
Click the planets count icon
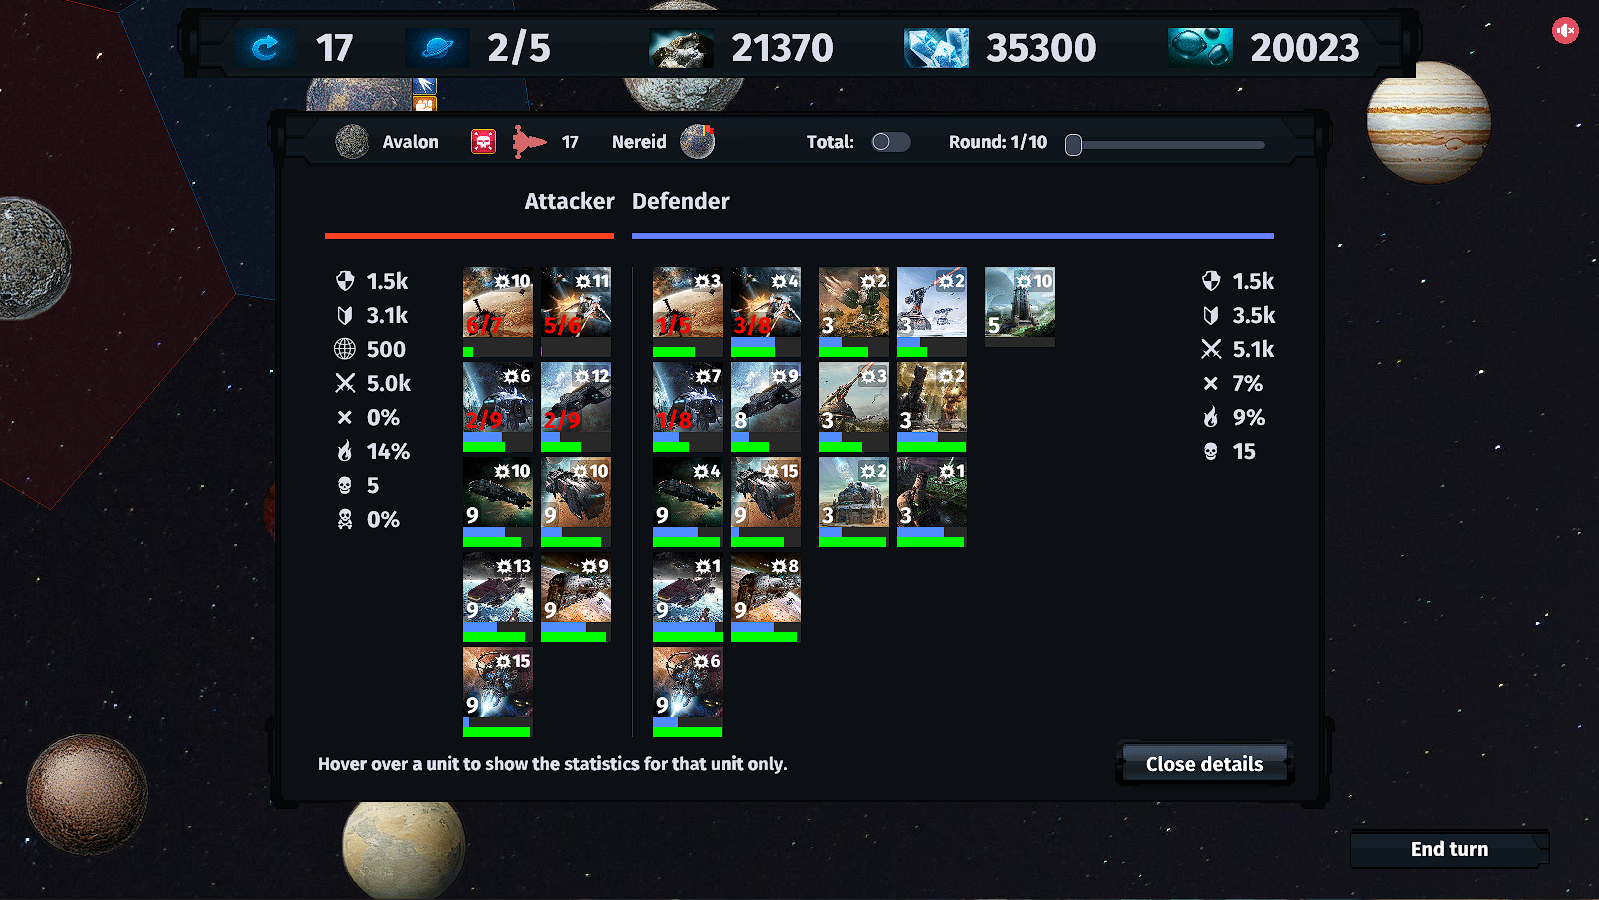coord(437,47)
